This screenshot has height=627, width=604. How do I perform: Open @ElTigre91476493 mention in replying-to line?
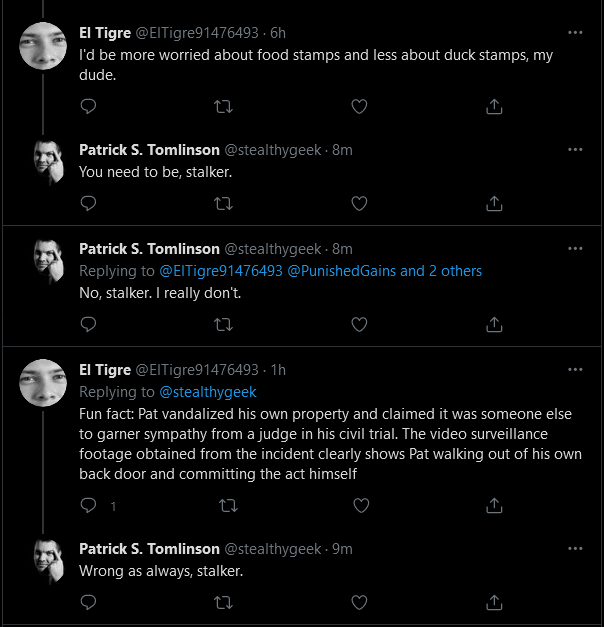coord(221,271)
